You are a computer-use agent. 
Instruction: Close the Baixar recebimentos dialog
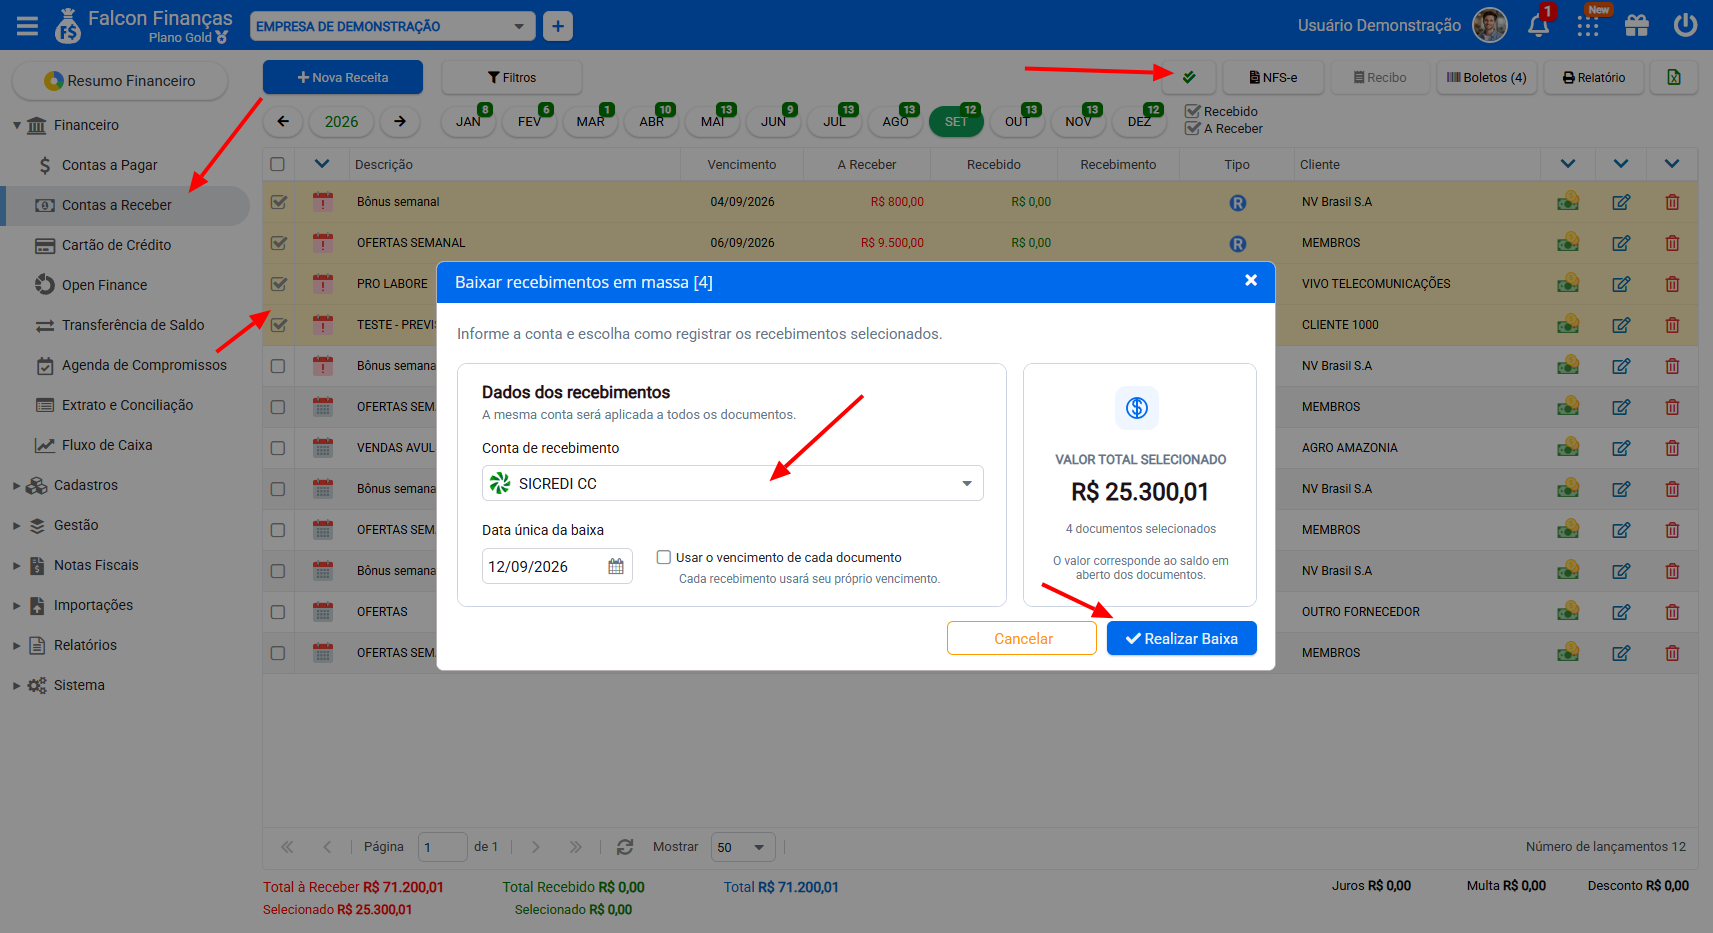click(1250, 281)
